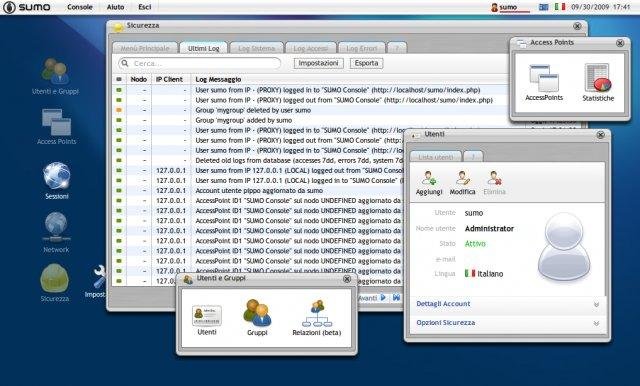This screenshot has height=386, width=640.
Task: Click Administrator name value
Action: coord(489,228)
